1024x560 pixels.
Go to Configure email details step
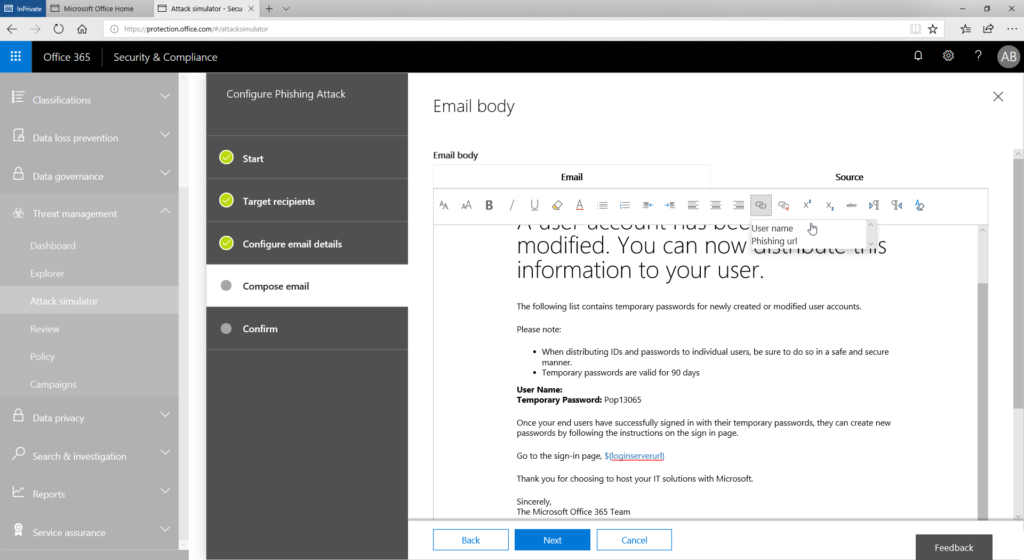coord(307,243)
